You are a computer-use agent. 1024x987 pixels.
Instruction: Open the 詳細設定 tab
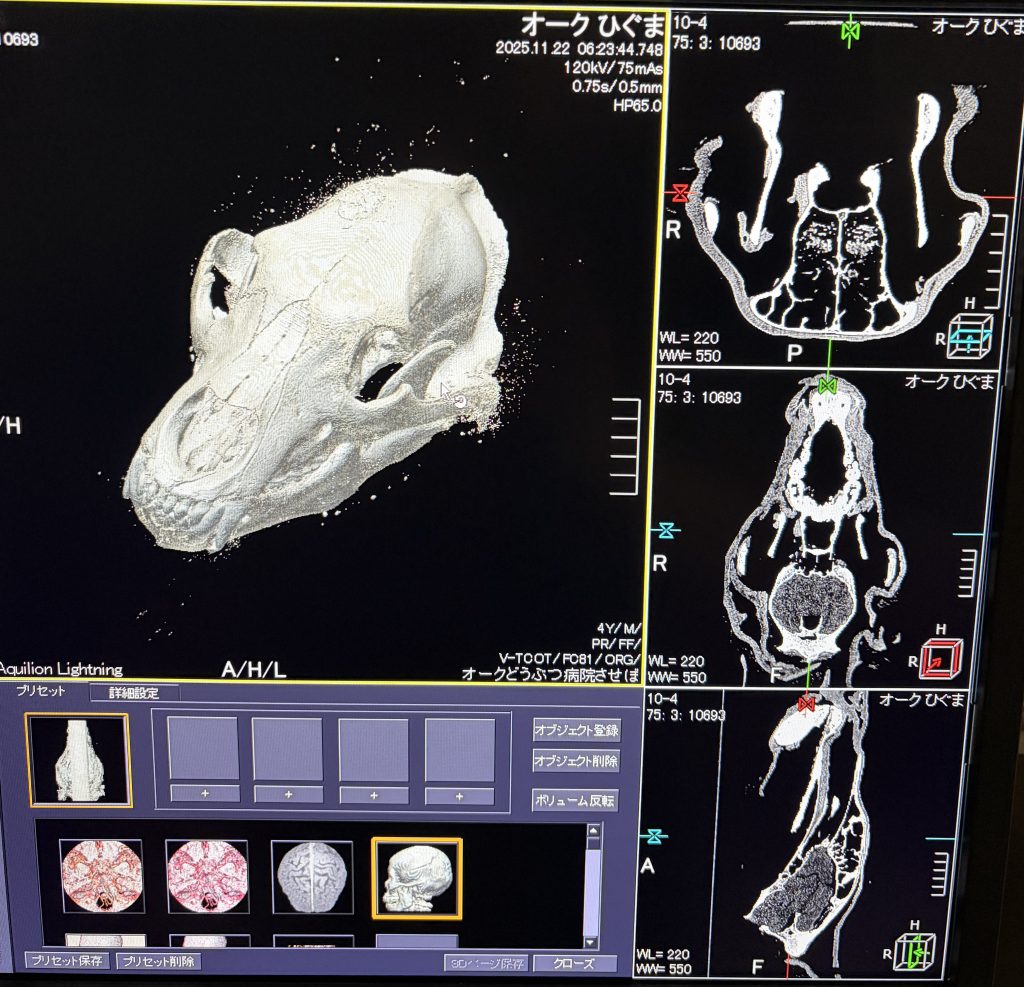point(134,692)
